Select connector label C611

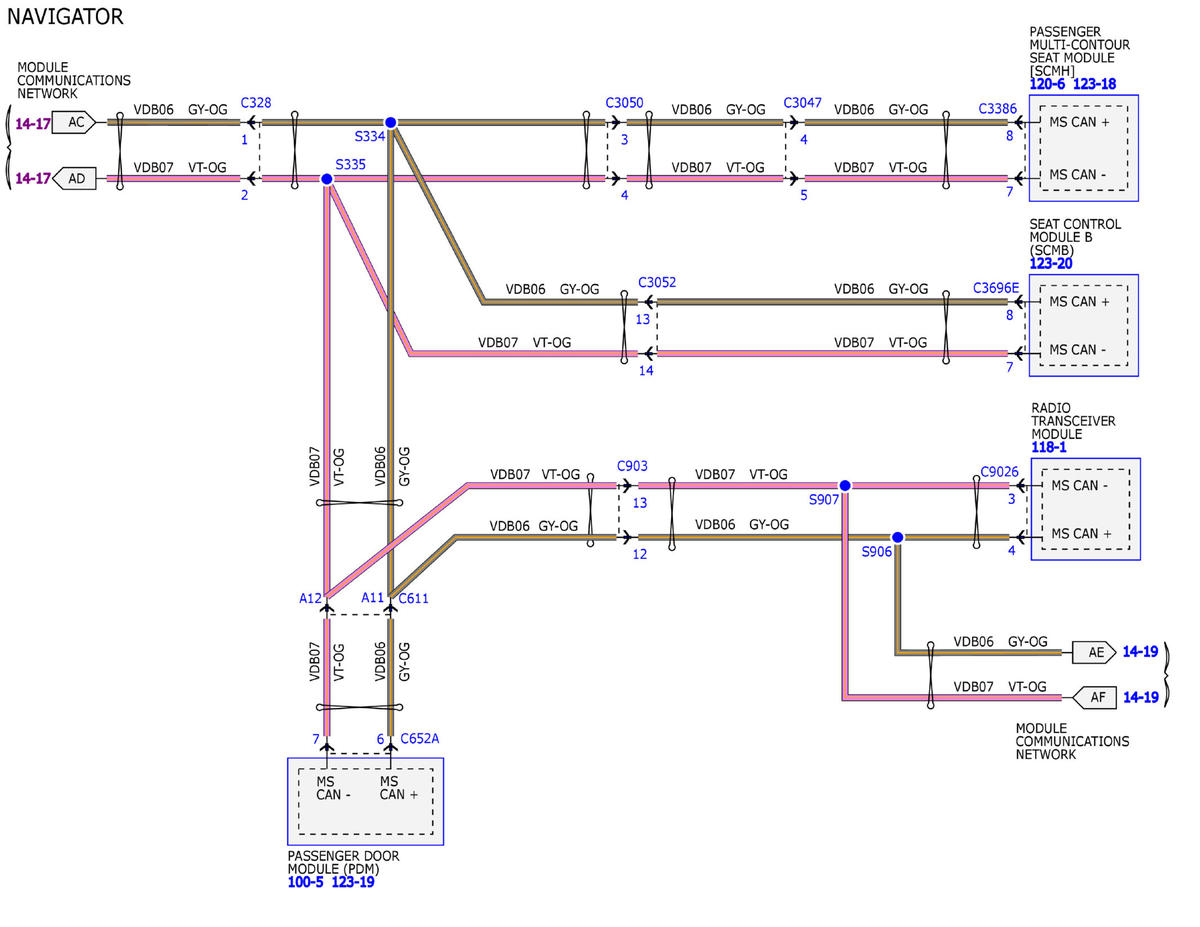tap(413, 598)
